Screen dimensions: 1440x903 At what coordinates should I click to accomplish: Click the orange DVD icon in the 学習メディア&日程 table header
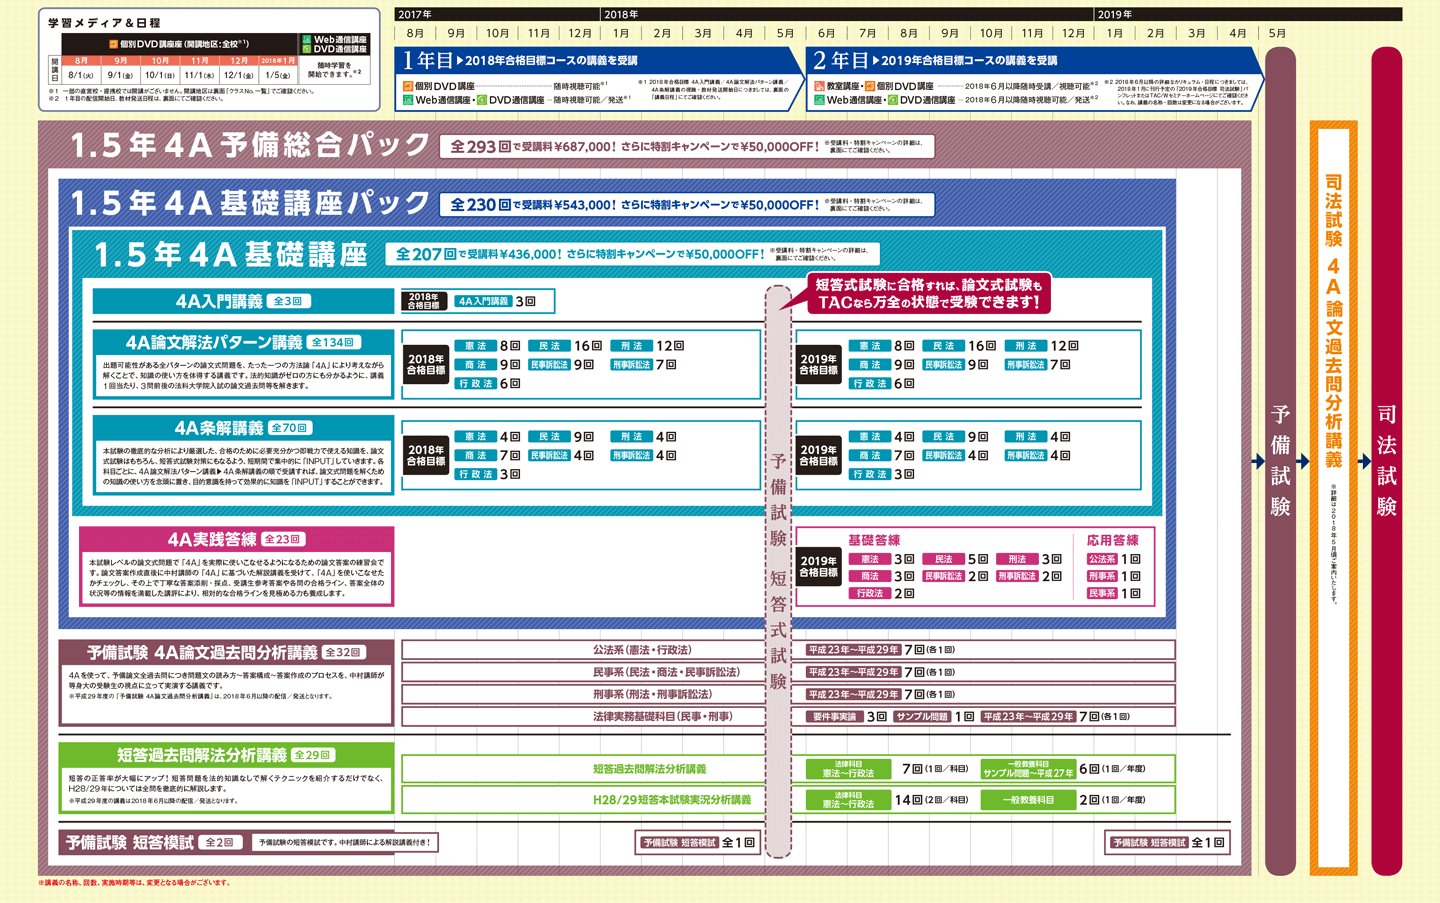pyautogui.click(x=113, y=45)
